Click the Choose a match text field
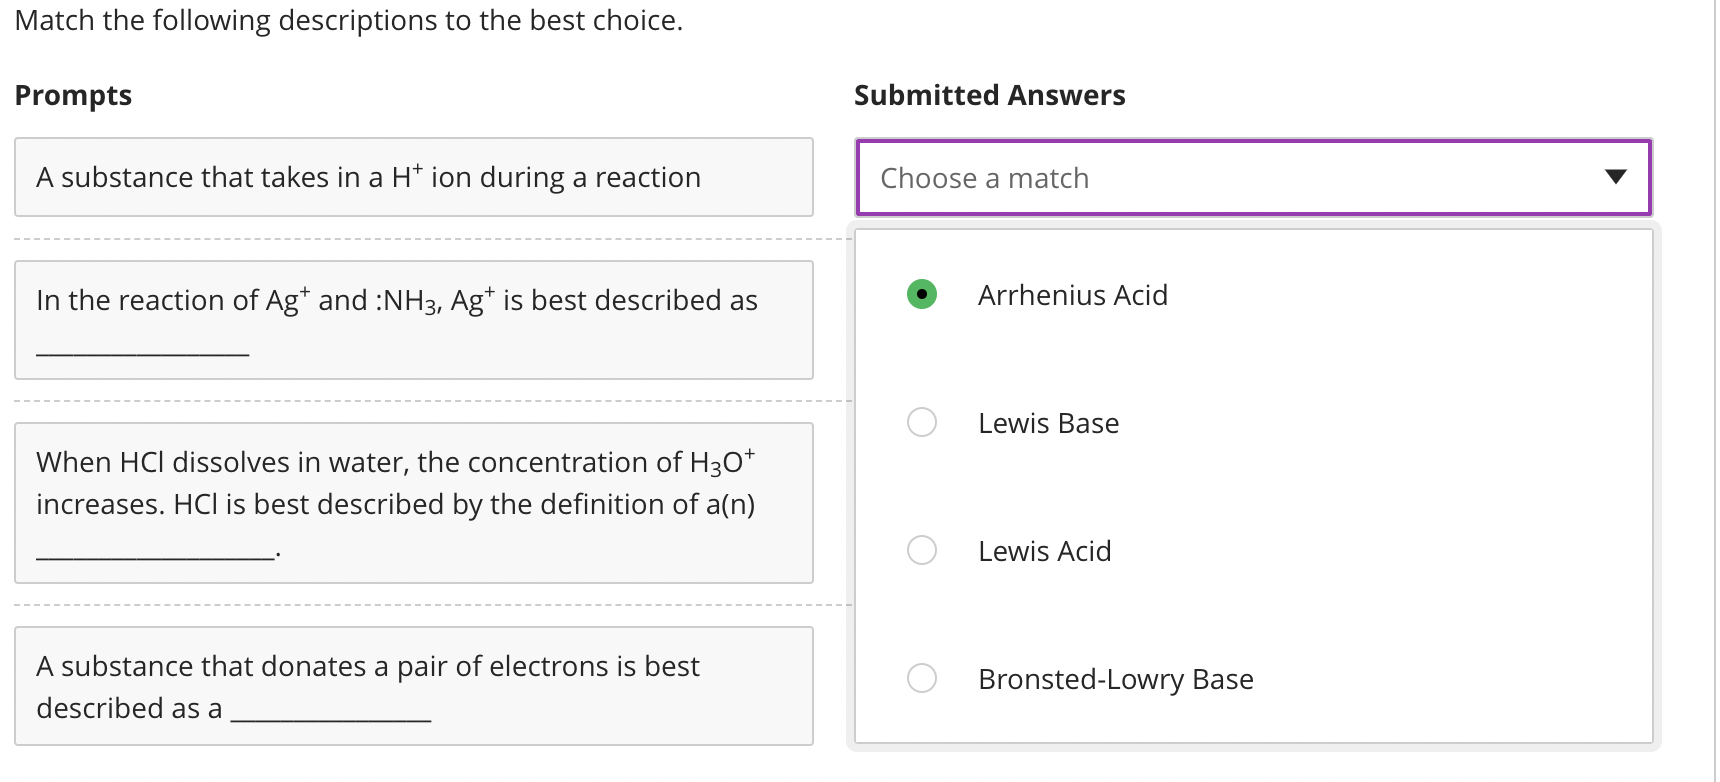This screenshot has height=782, width=1720. [1100, 177]
